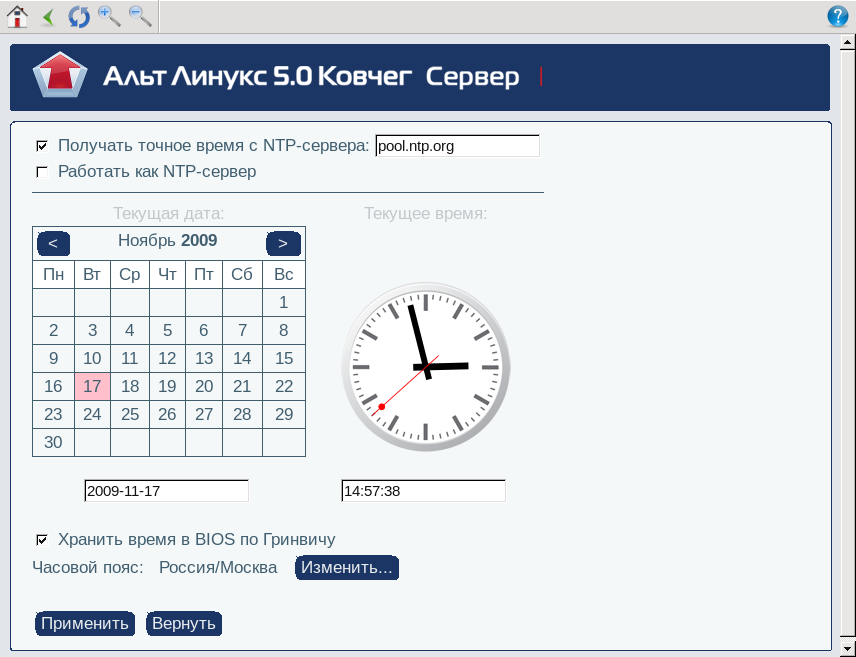
Task: Click the Home icon in toolbar
Action: (x=16, y=16)
